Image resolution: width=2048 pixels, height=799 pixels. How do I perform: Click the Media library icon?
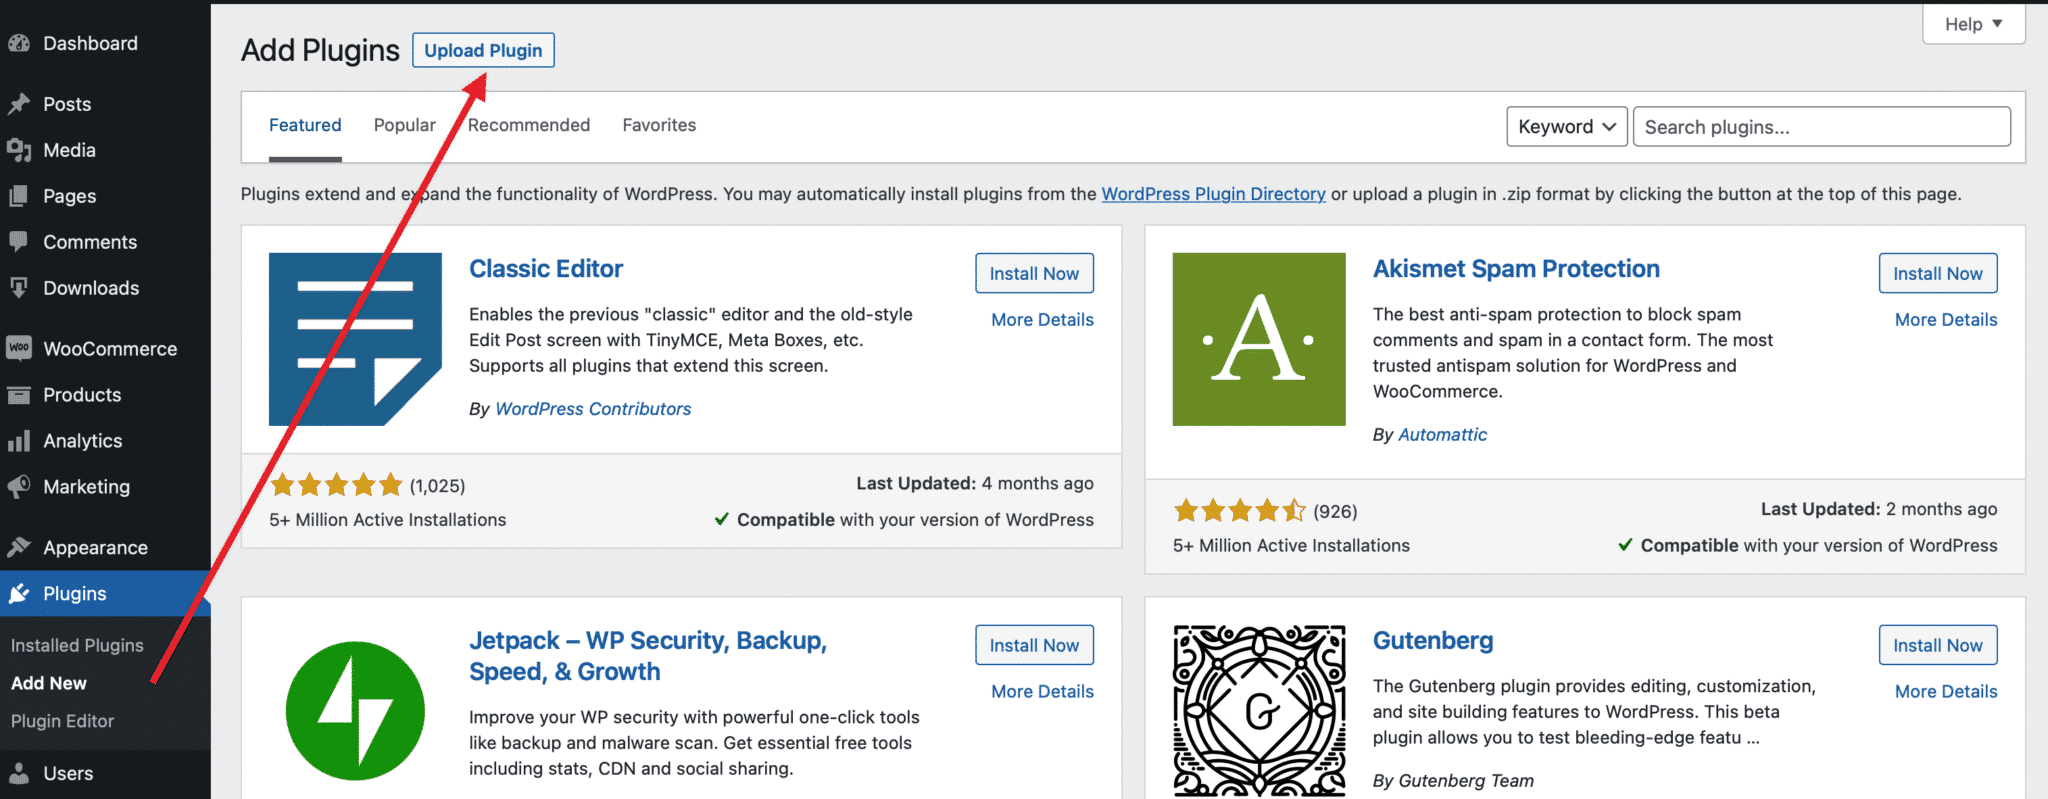(x=18, y=150)
